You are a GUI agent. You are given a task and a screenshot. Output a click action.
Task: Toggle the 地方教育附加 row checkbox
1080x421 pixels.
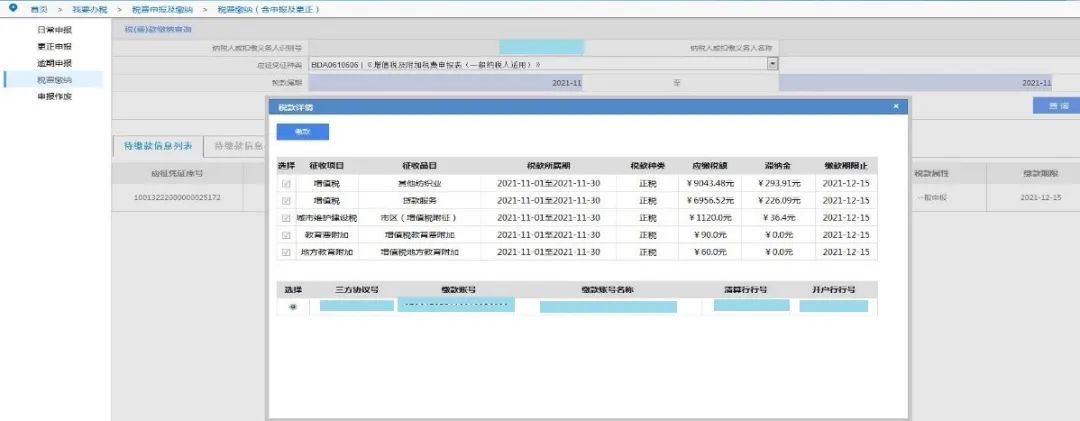tap(287, 252)
